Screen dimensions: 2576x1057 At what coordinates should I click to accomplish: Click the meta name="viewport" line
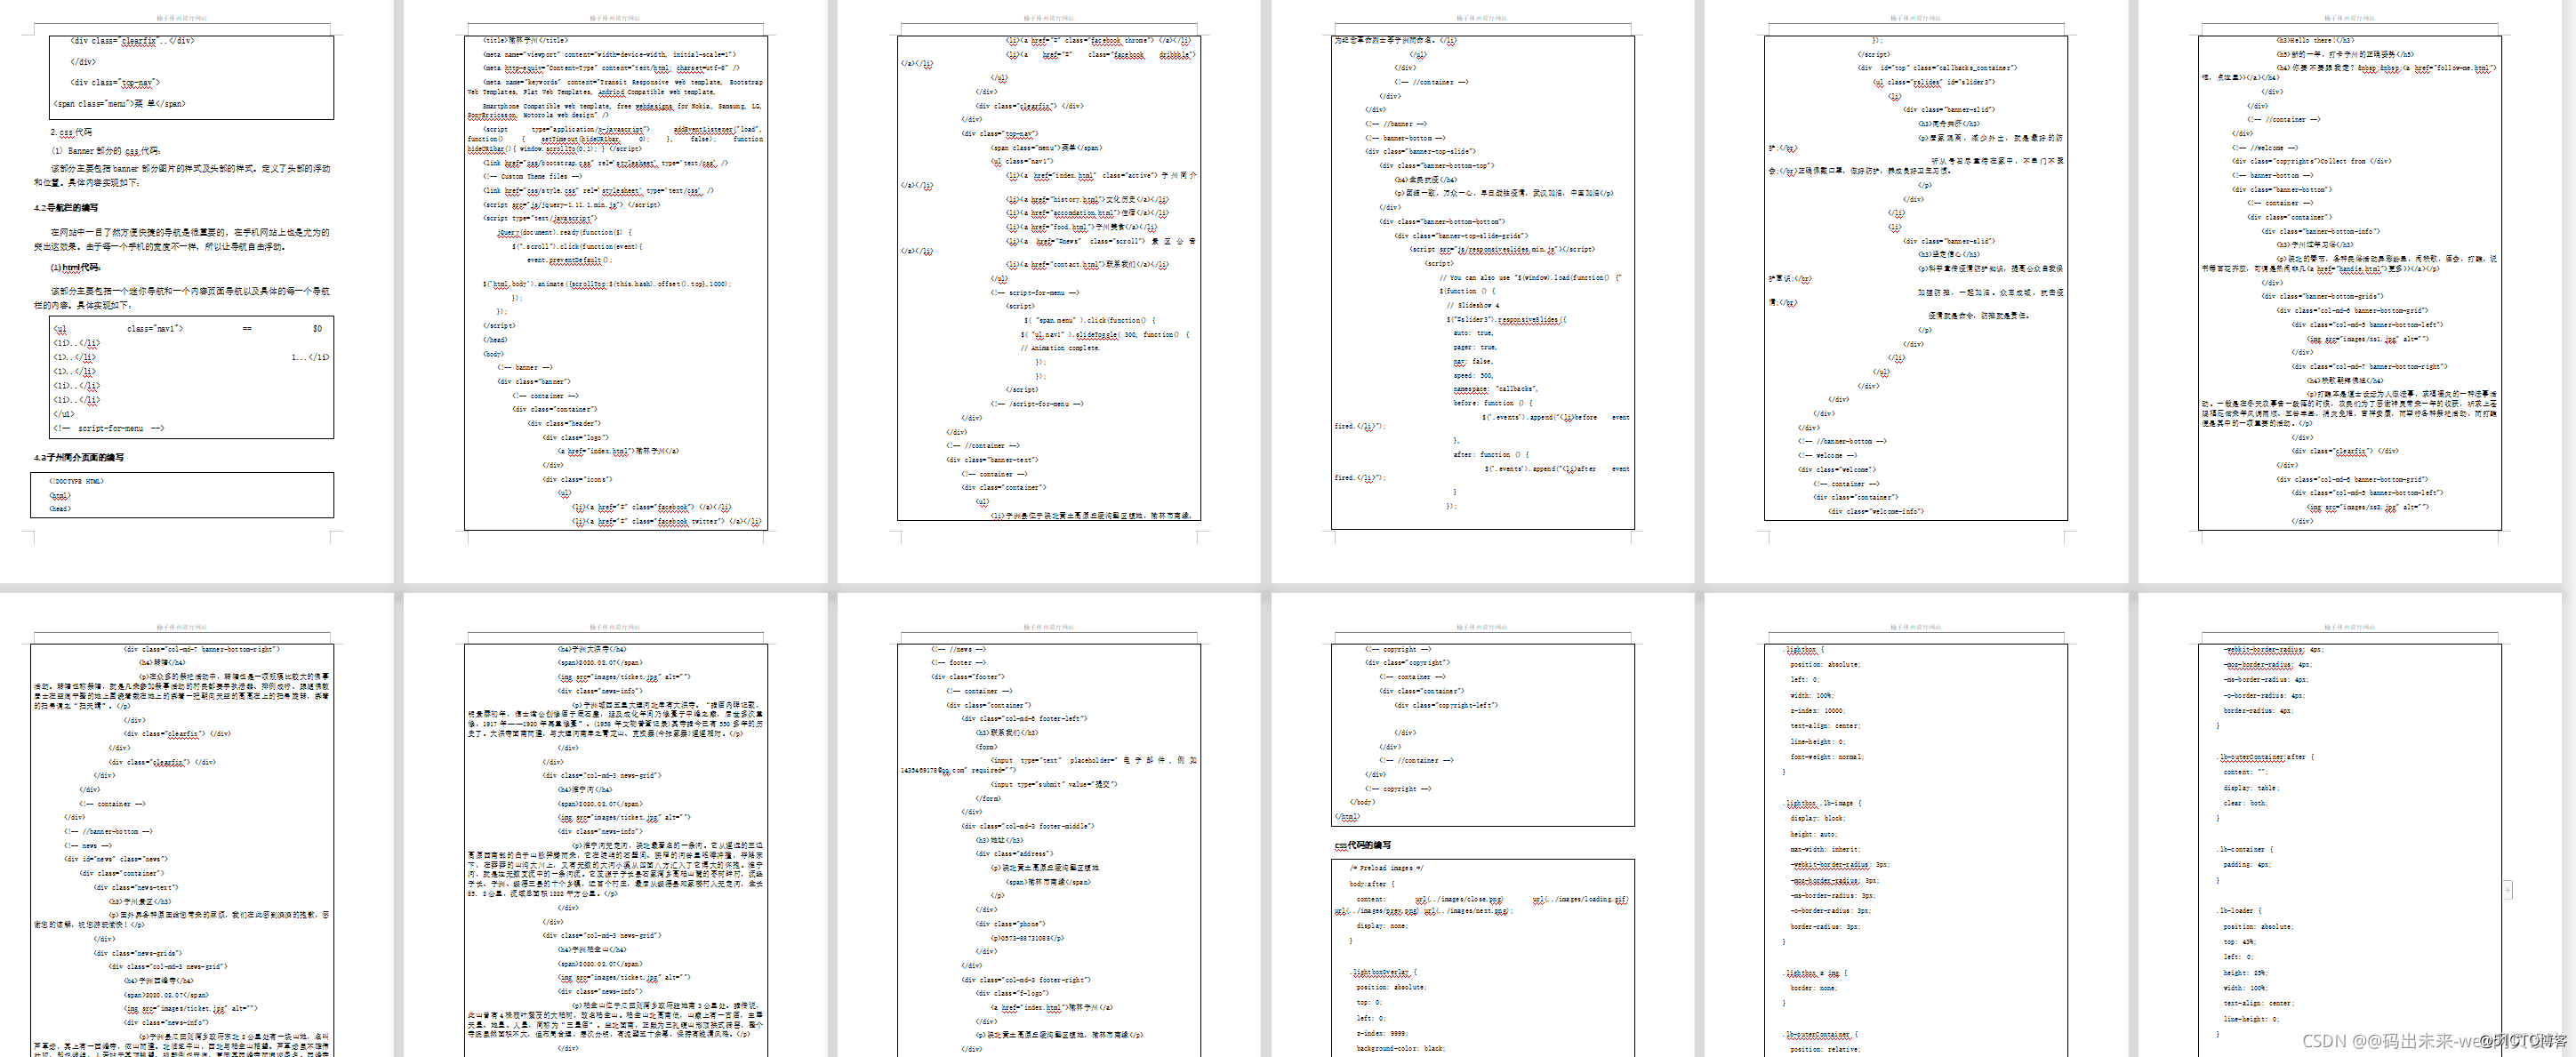[x=609, y=55]
